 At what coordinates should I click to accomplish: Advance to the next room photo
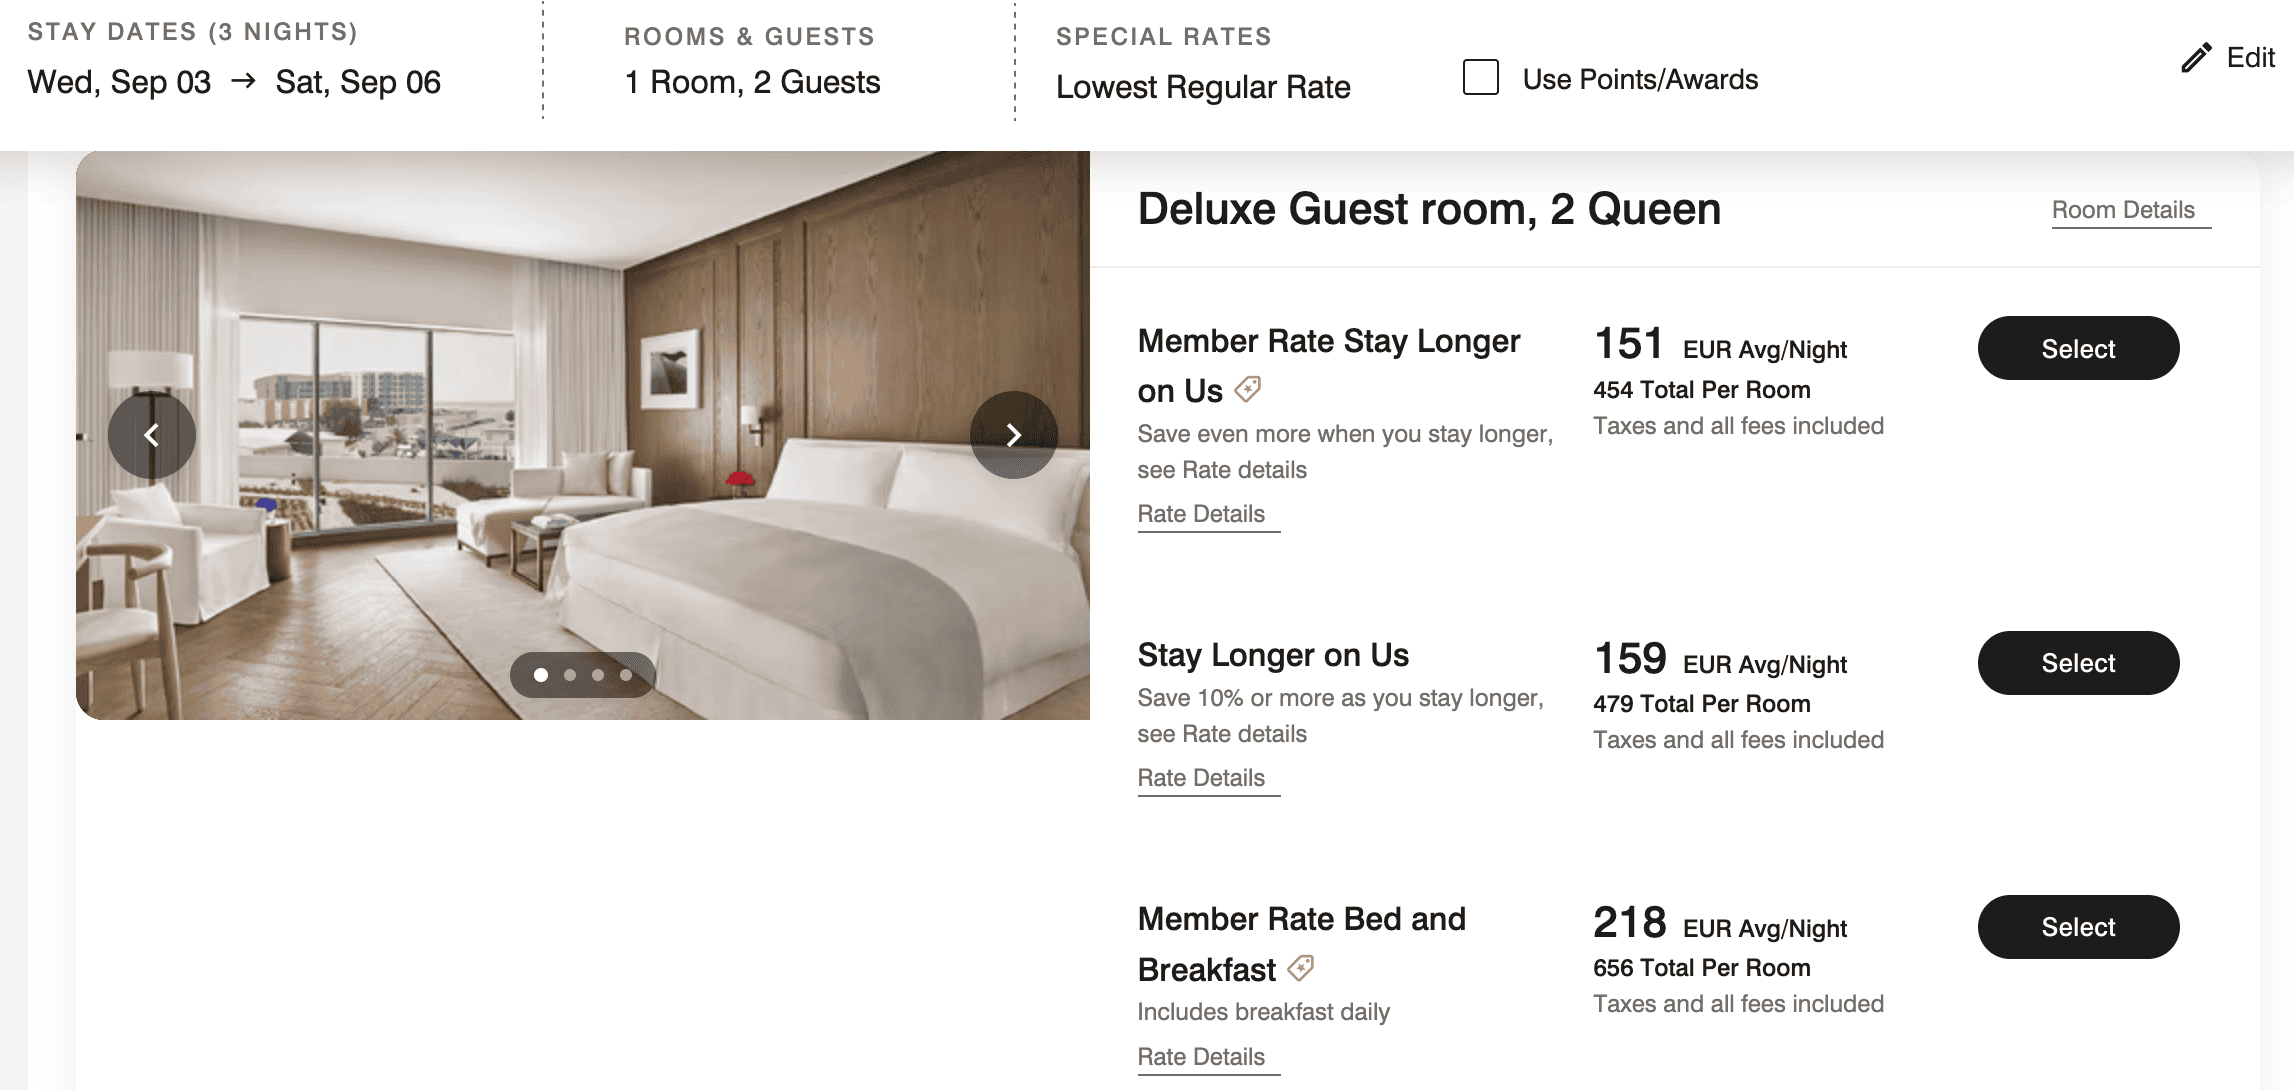(x=1013, y=435)
